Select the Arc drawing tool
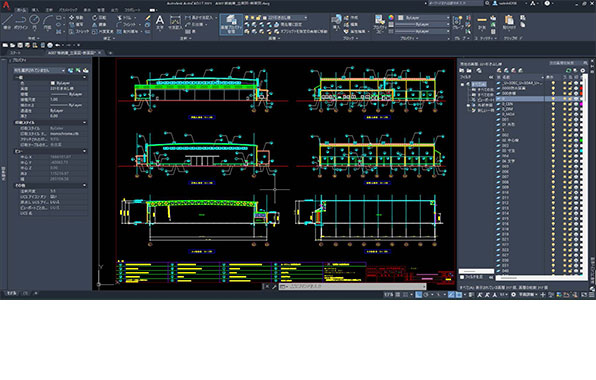Viewport: 596px width, 380px height. (x=48, y=22)
